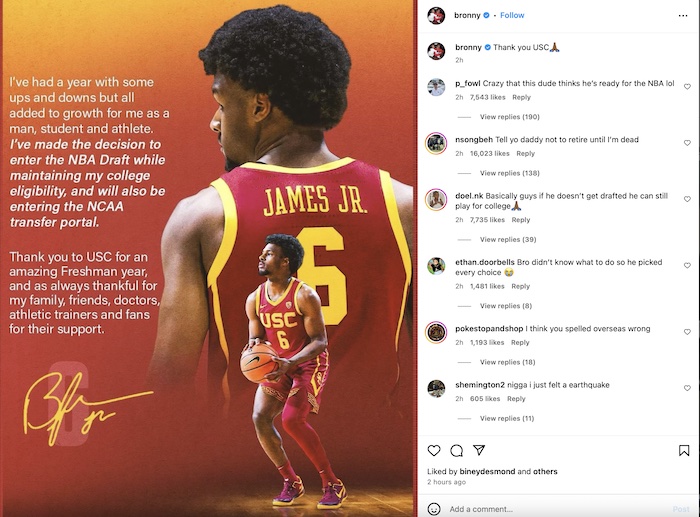Viewport: 700px width, 517px height.
Task: Open the bineydesmond liker profile link
Action: [487, 471]
